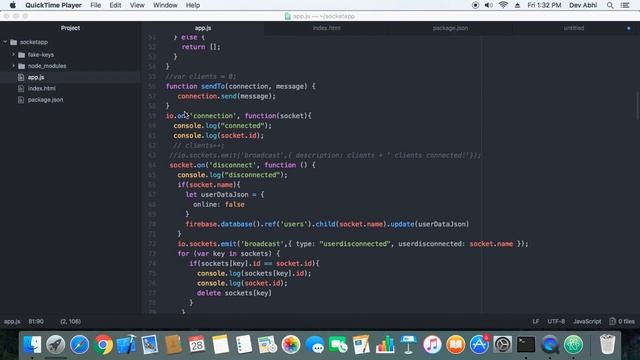Click the app.js file name in status bar
The height and width of the screenshot is (360, 640).
tap(12, 322)
